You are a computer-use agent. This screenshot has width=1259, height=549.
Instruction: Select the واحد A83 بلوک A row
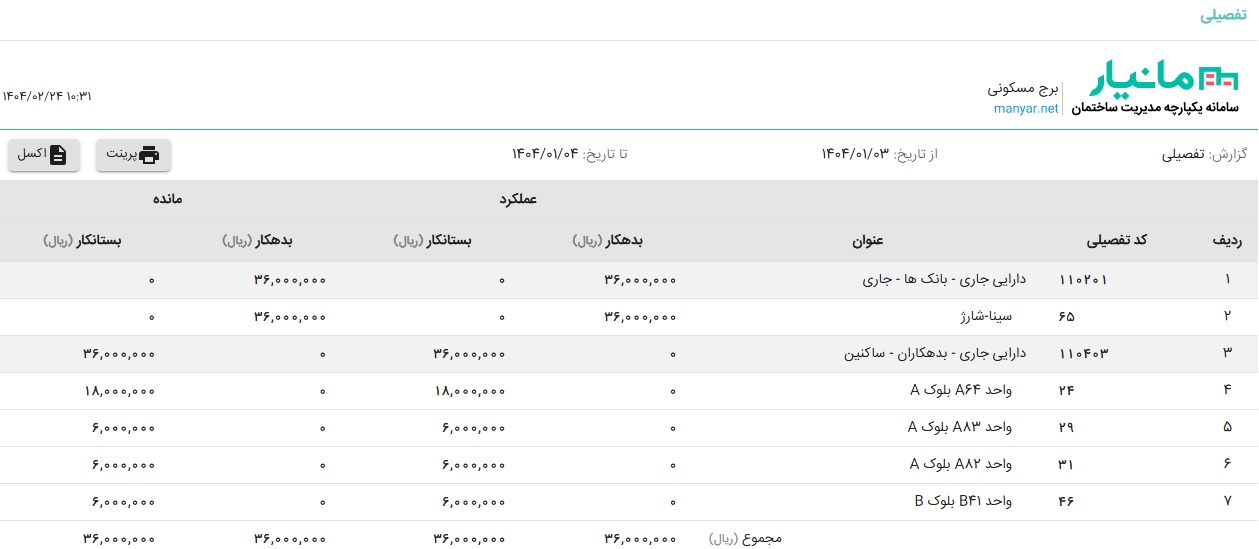(x=629, y=428)
